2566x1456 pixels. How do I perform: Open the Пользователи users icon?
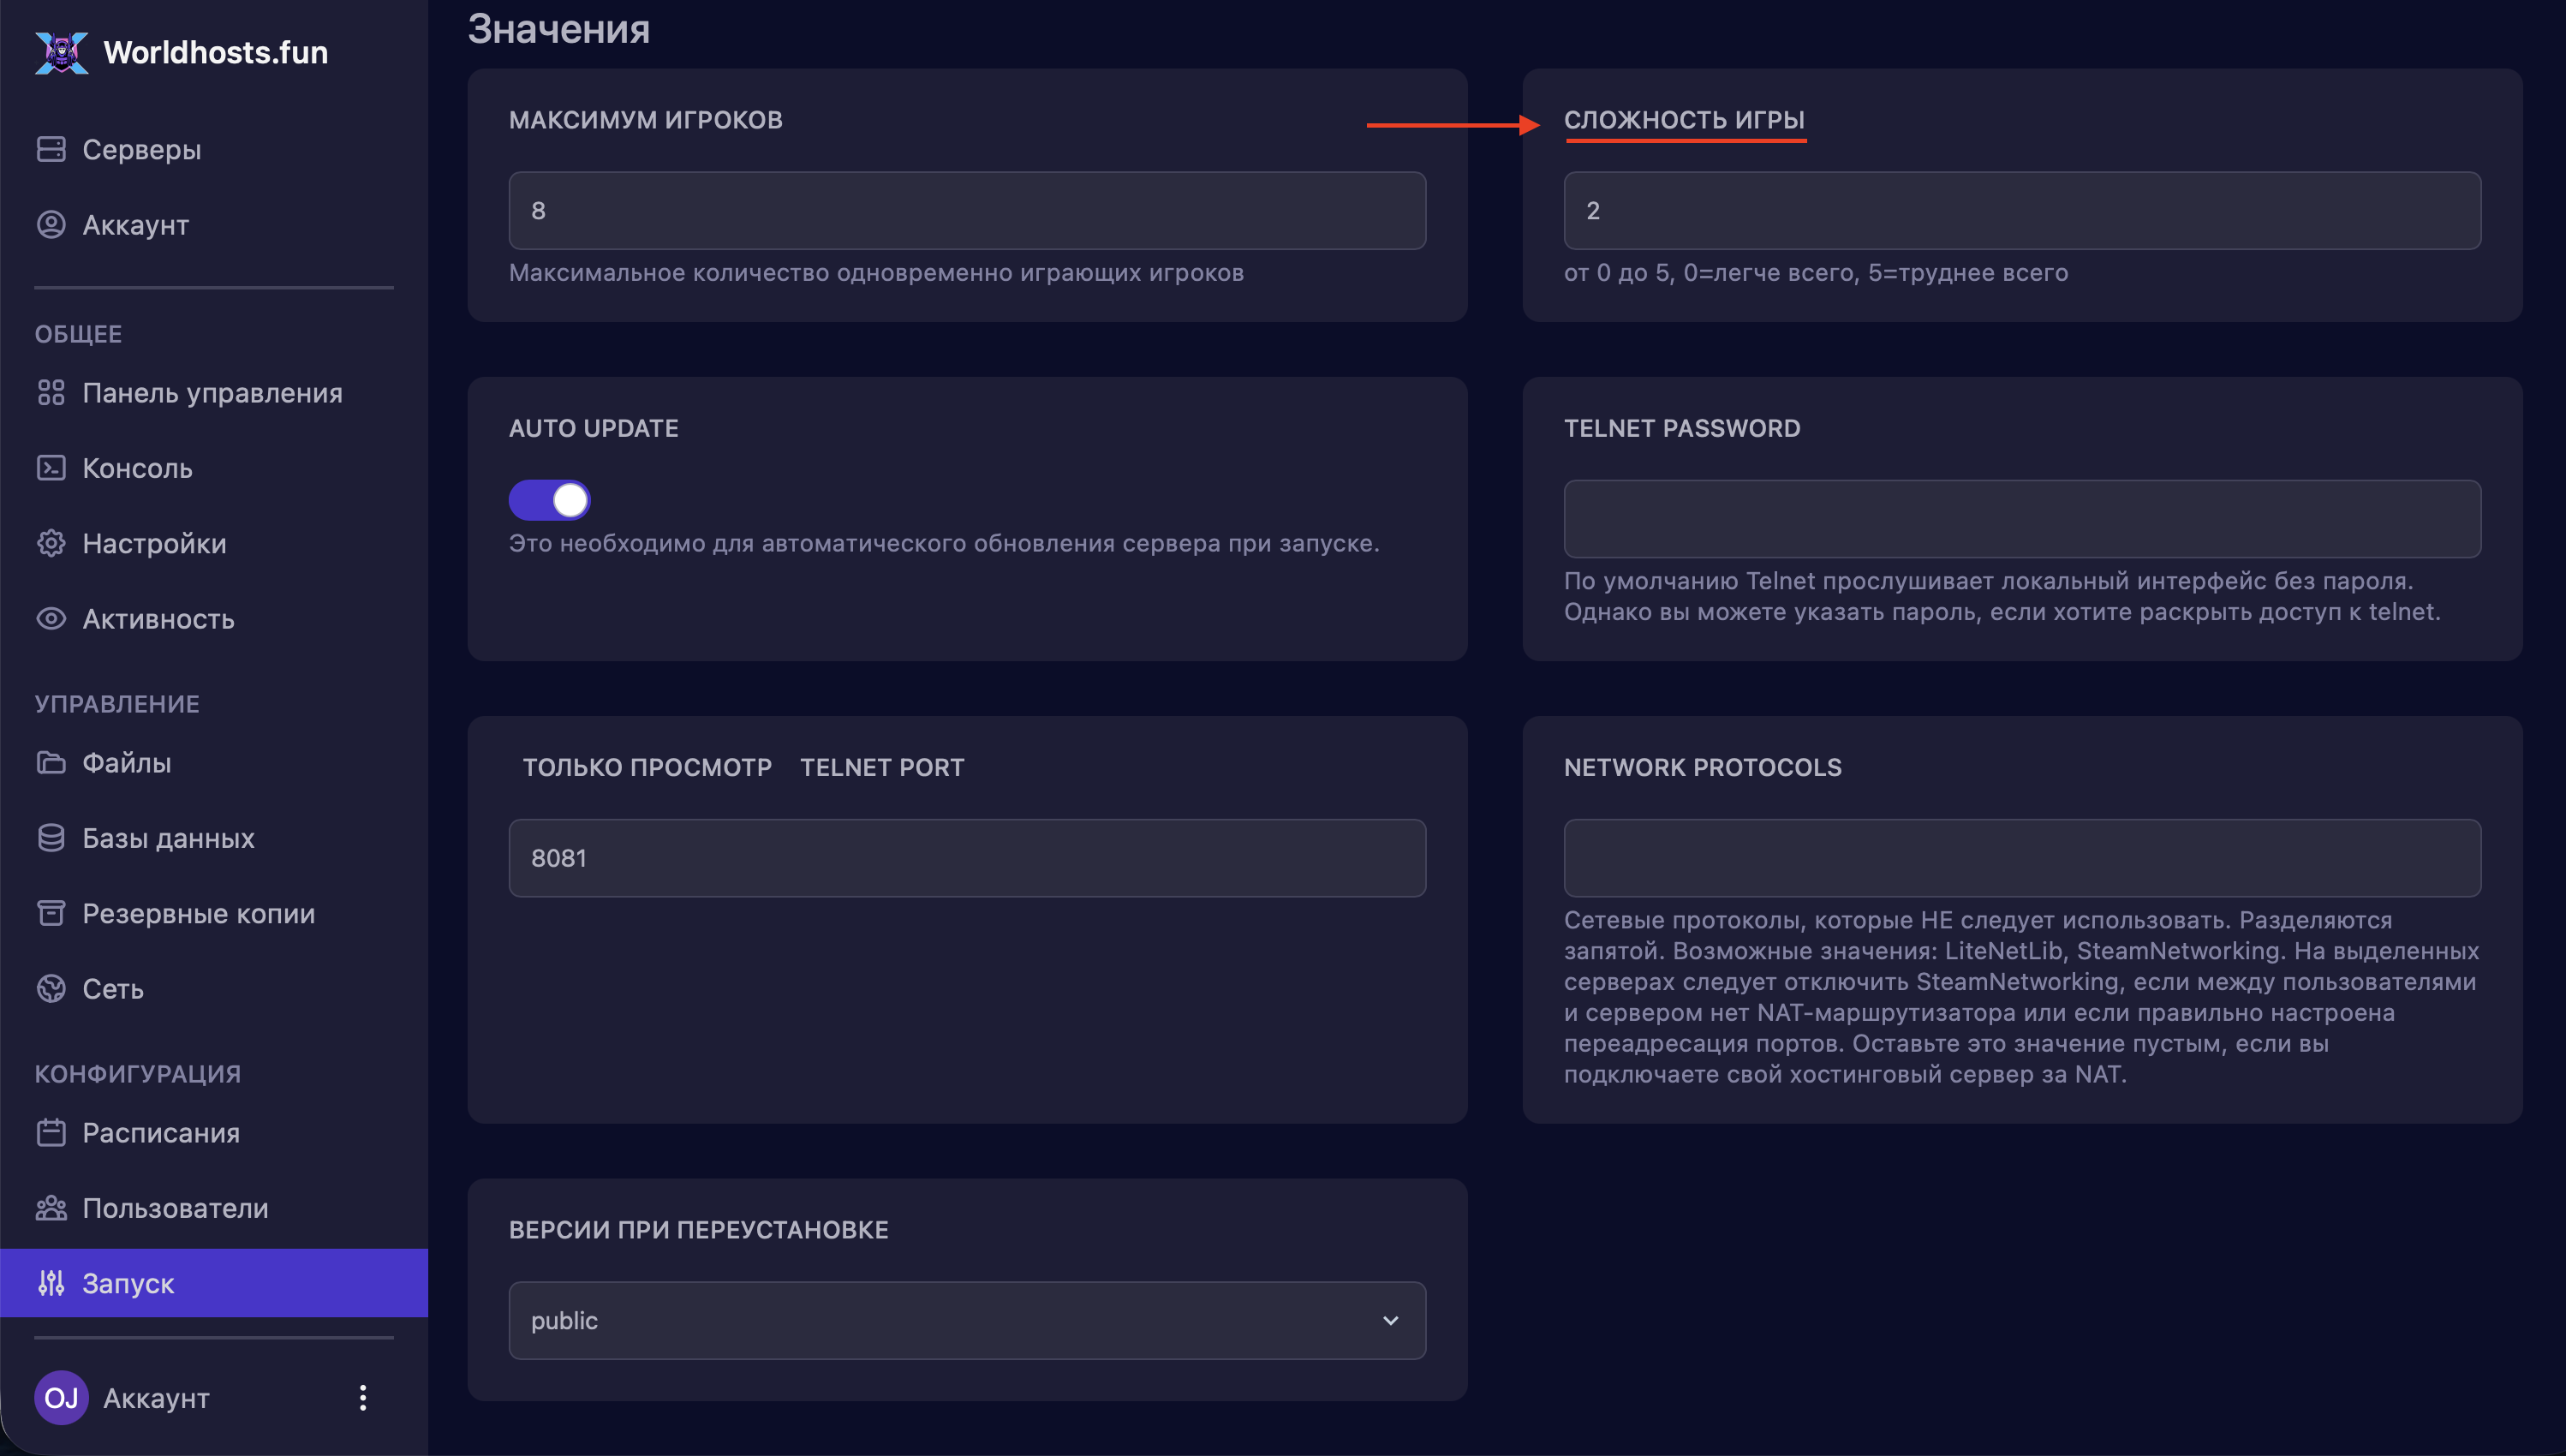(51, 1208)
